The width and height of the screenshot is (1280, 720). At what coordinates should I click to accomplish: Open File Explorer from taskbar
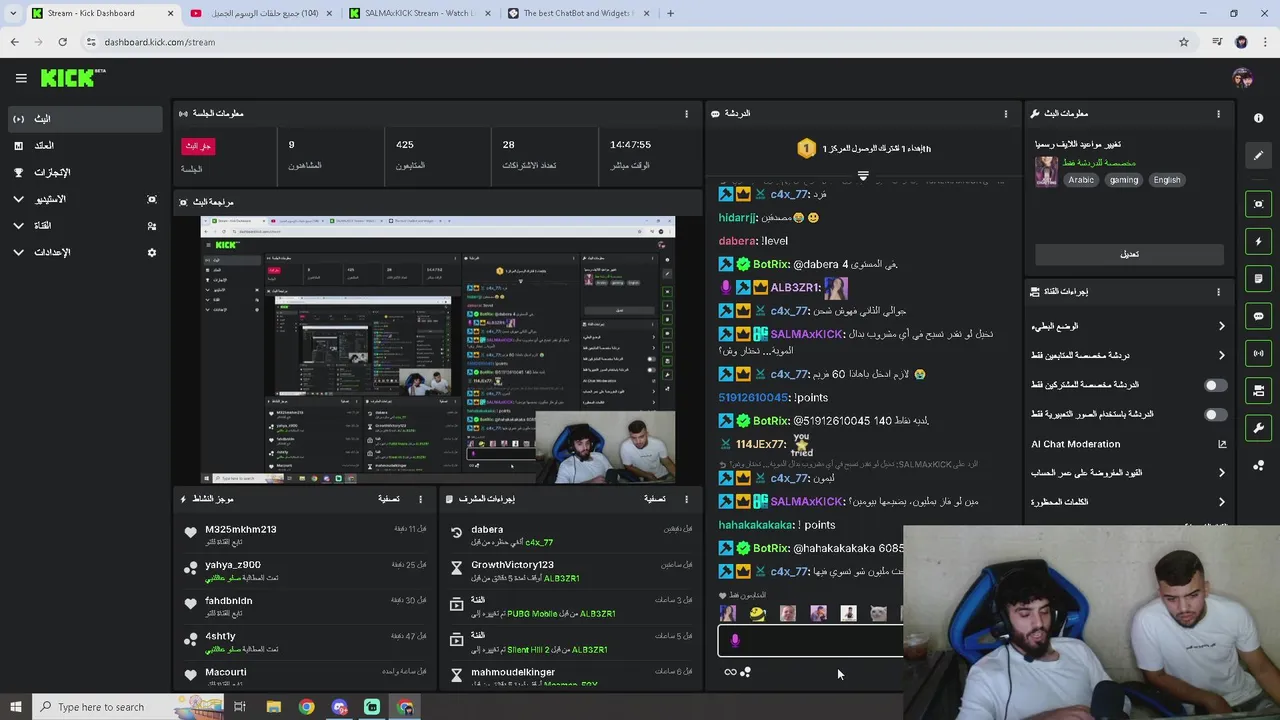pos(273,707)
